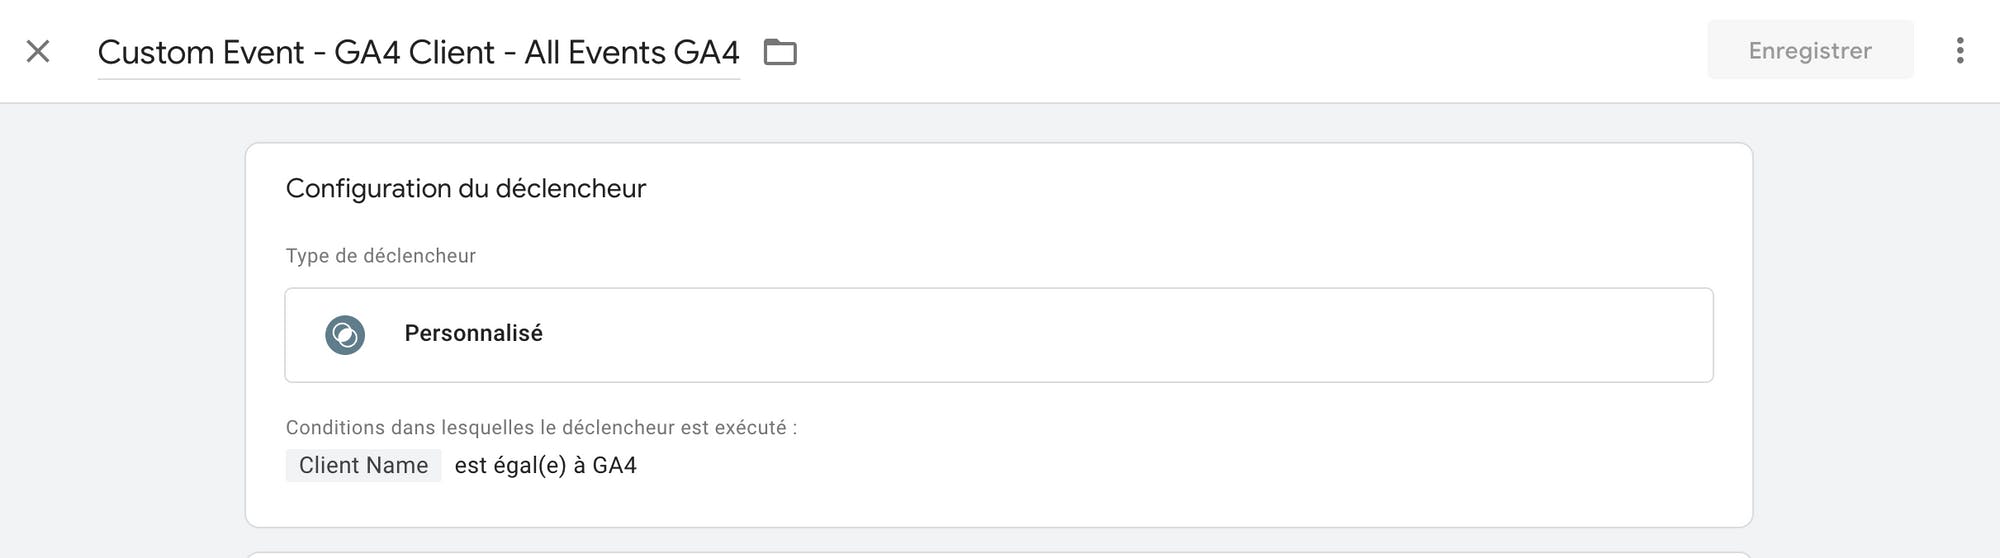Click the GA4 value in the trigger condition

[614, 465]
